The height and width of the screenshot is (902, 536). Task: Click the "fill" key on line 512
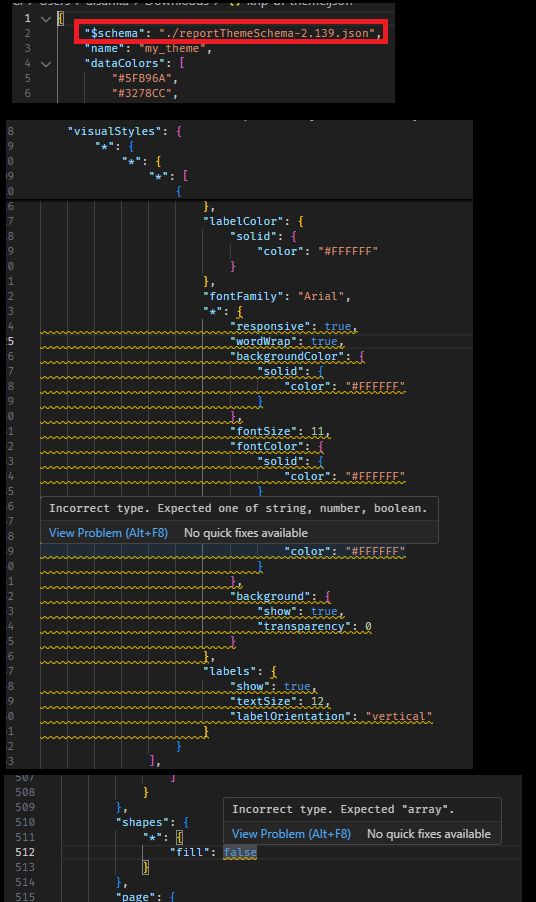click(189, 852)
